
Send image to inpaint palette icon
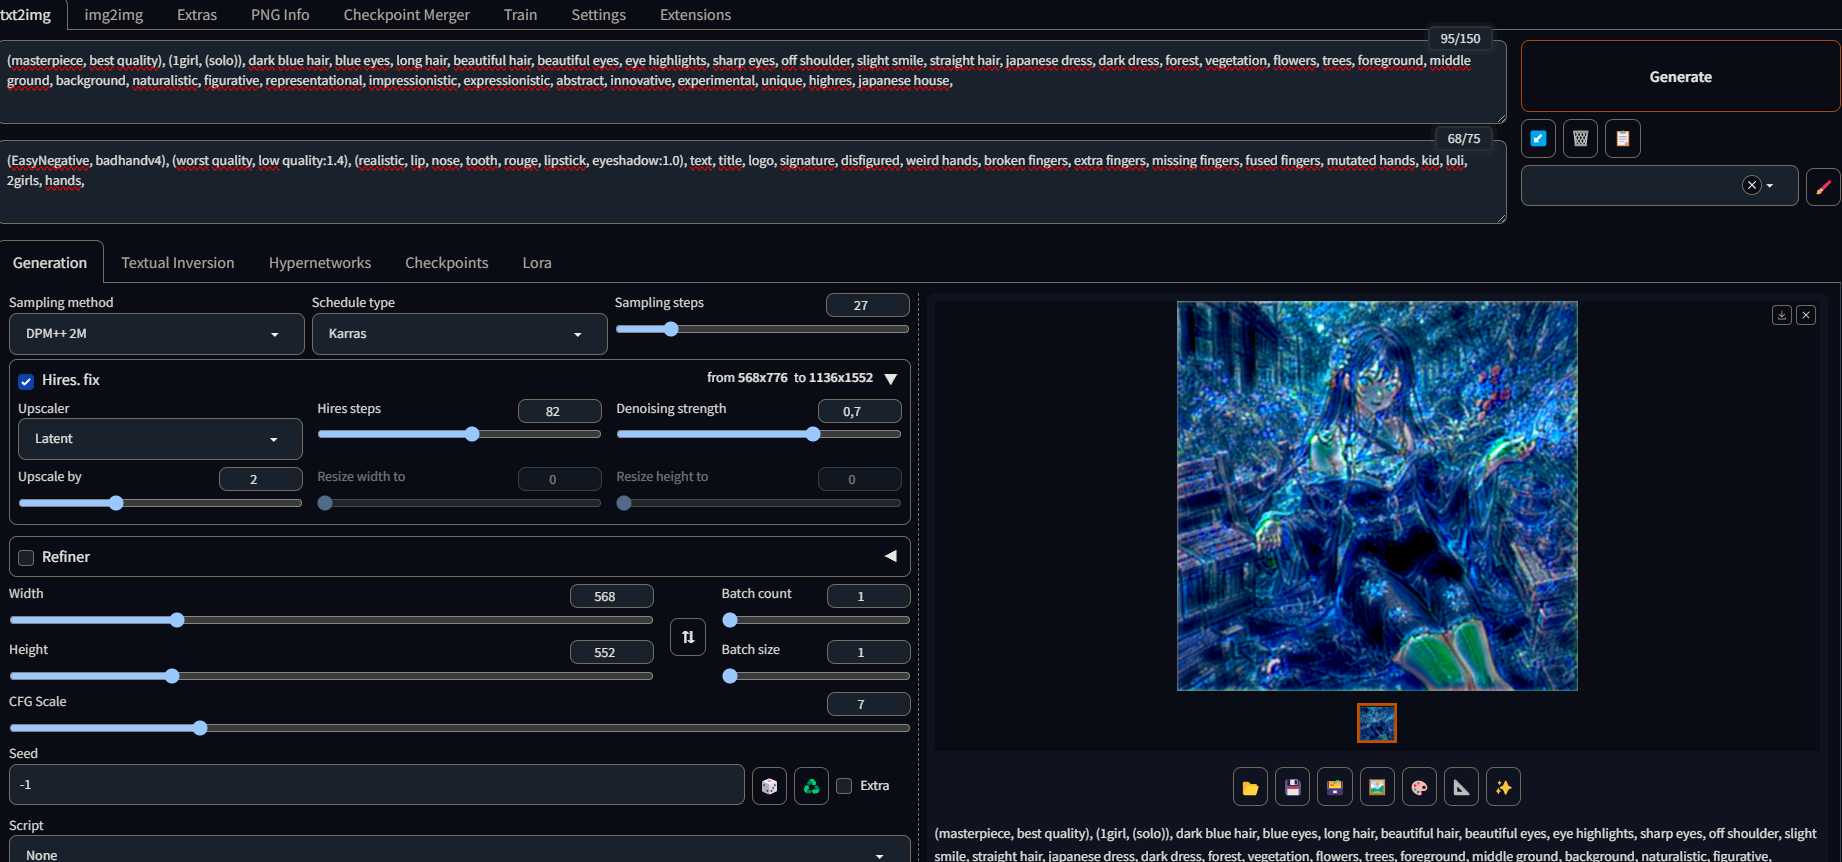click(x=1419, y=787)
